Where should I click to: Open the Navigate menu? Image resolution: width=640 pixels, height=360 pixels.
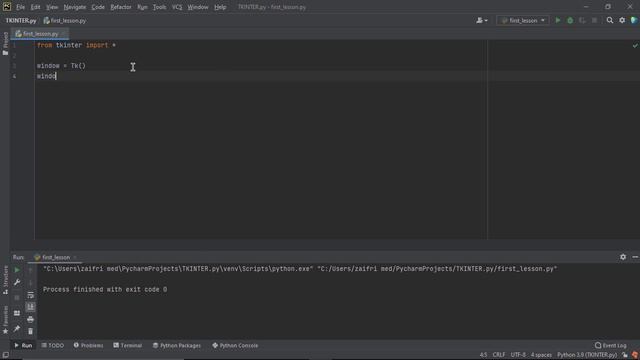[x=75, y=7]
